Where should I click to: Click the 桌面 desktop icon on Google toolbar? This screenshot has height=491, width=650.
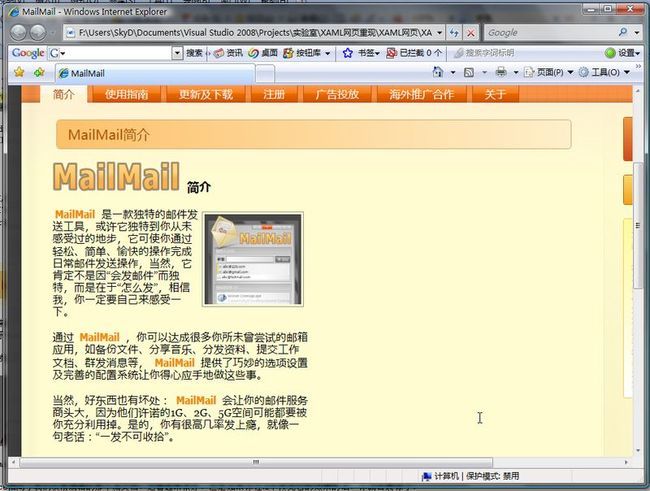(x=253, y=53)
